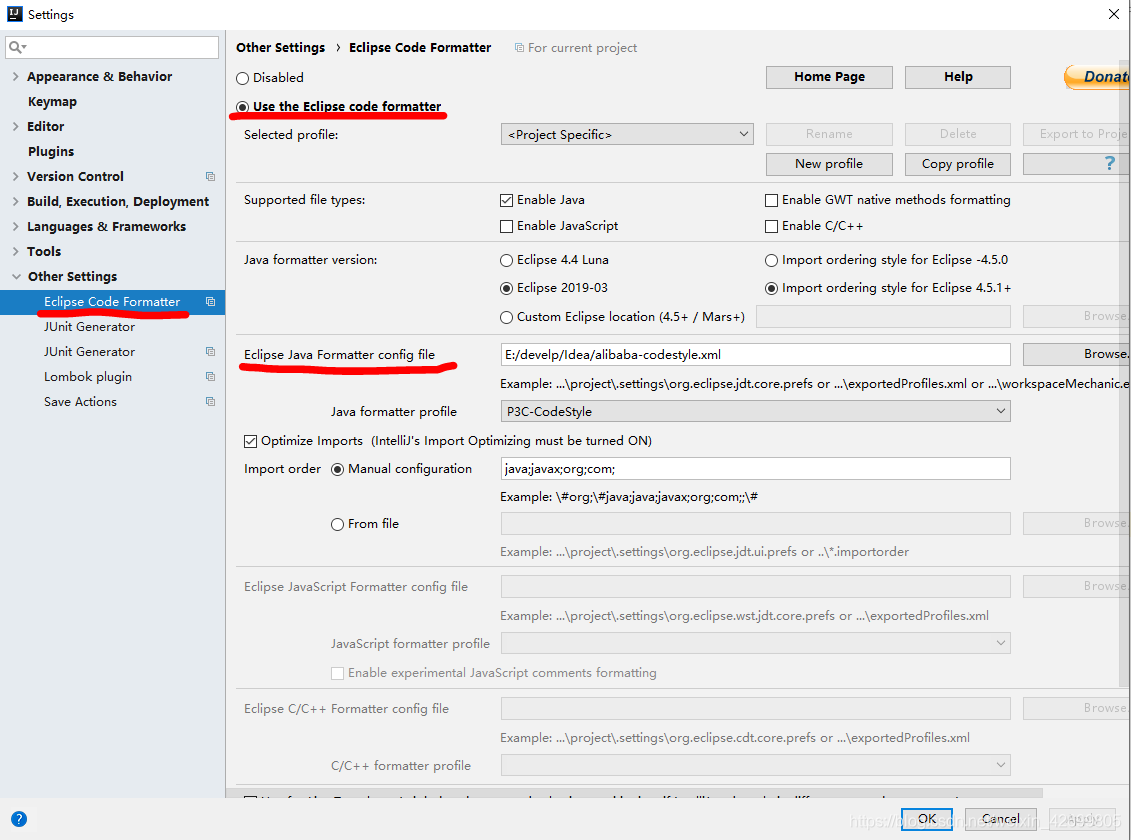Select Use the Eclipse code formatter

point(243,107)
